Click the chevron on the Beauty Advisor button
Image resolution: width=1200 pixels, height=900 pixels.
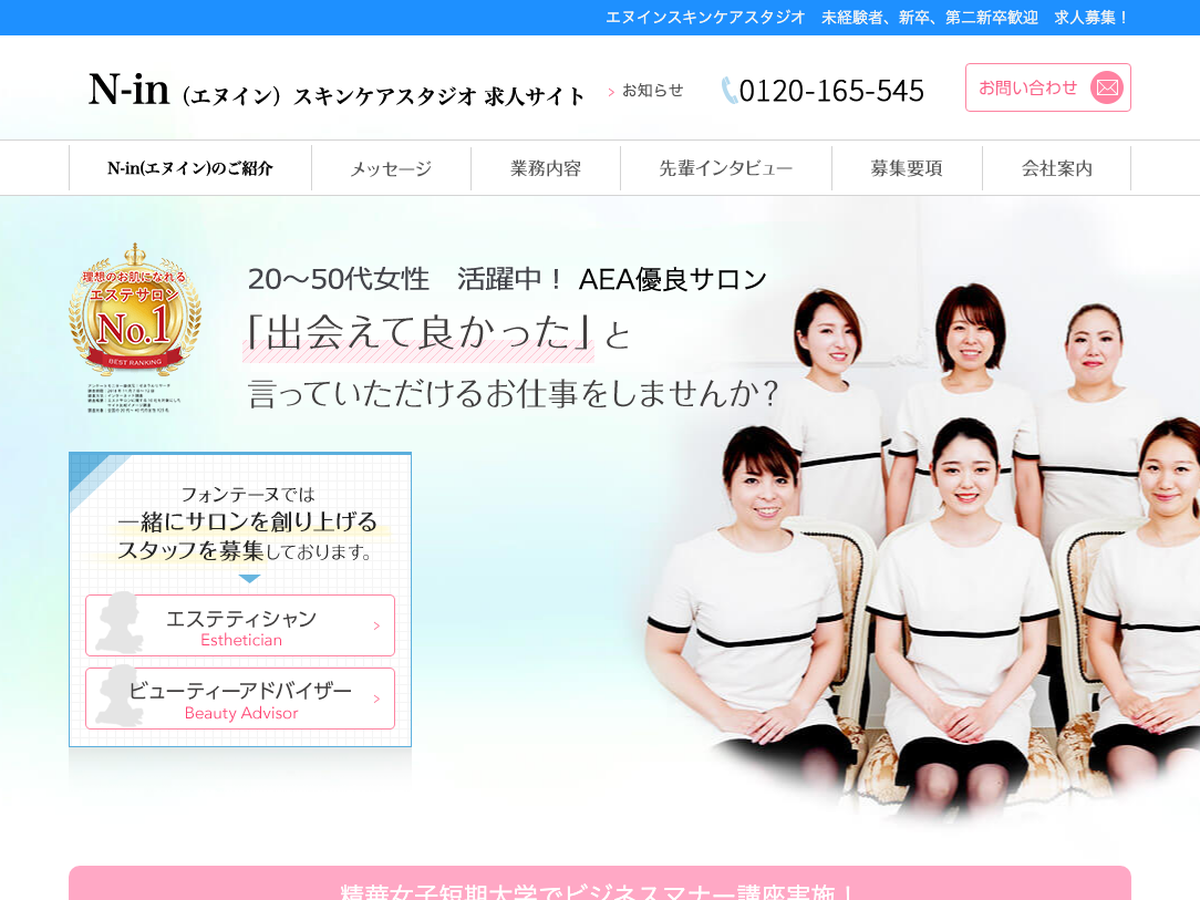(377, 699)
